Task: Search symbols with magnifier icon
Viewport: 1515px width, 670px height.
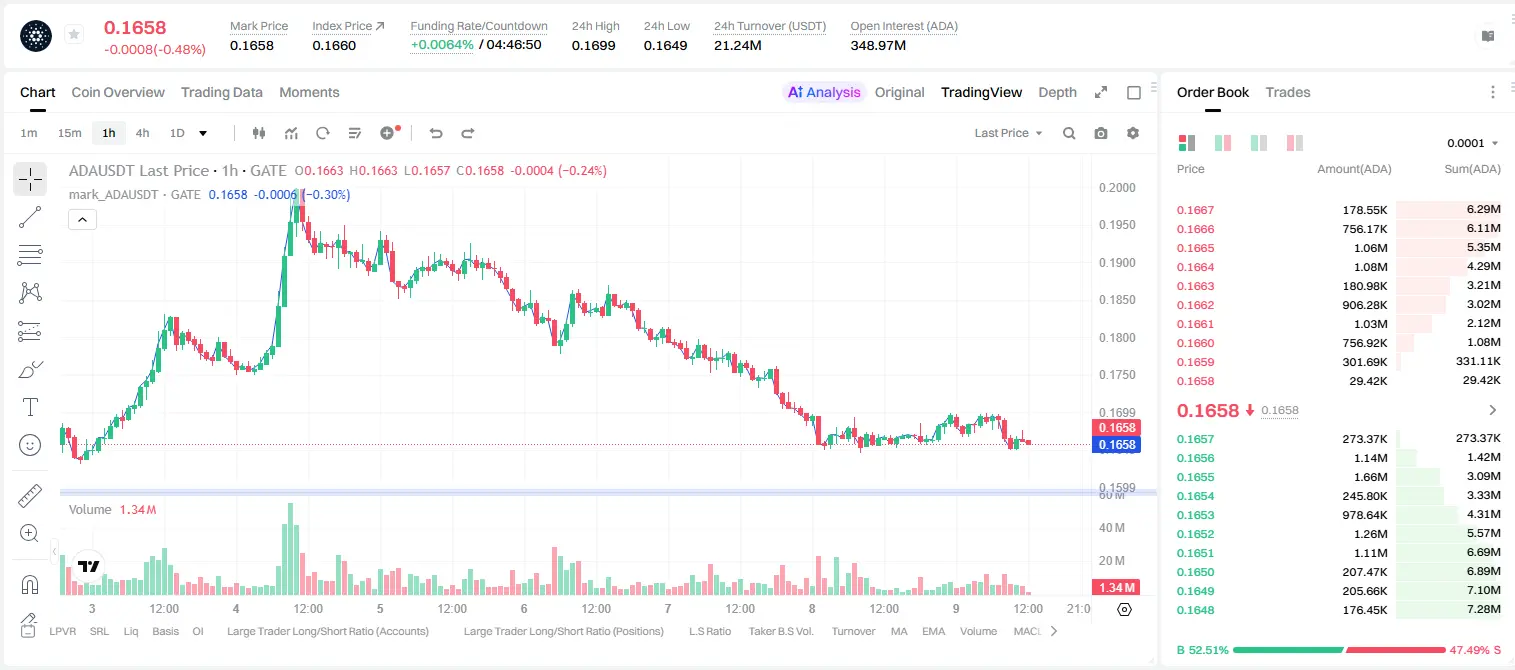Action: (1069, 133)
